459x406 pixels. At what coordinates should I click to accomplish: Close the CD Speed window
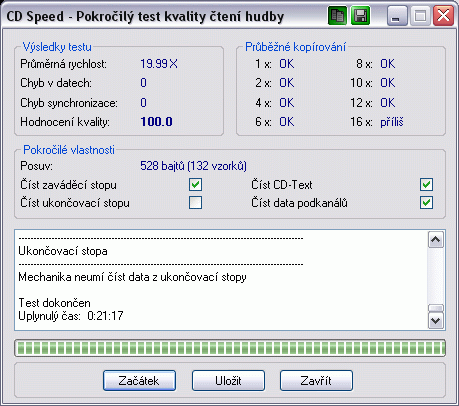point(443,16)
